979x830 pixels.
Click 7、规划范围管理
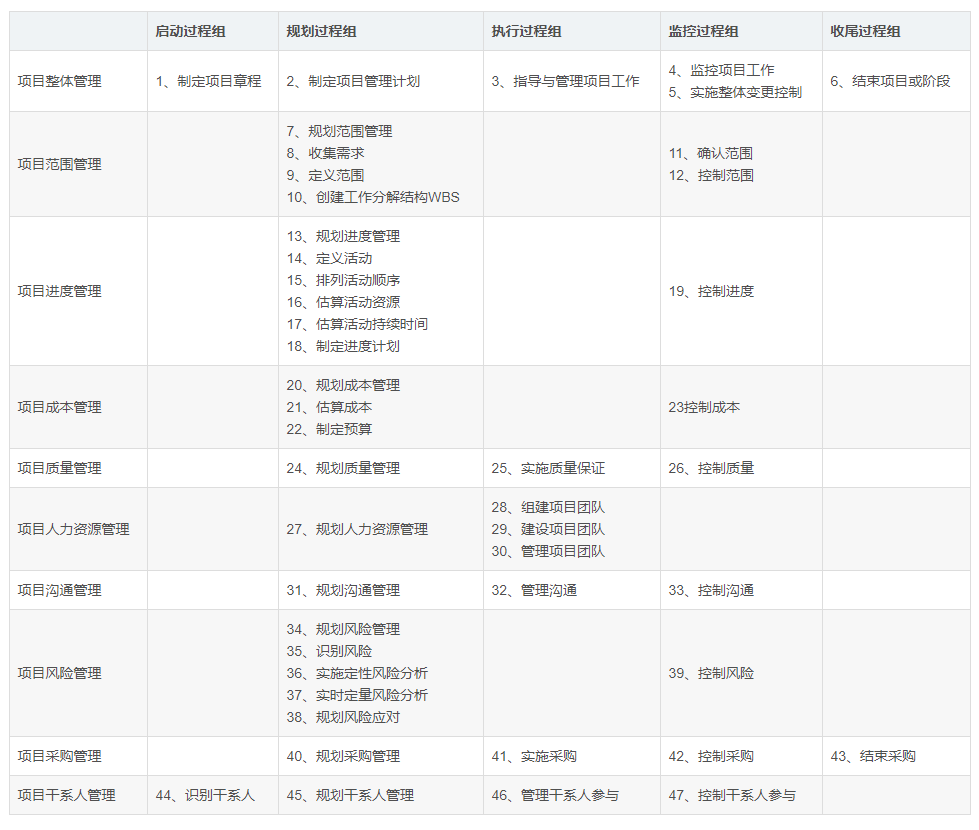[x=340, y=131]
